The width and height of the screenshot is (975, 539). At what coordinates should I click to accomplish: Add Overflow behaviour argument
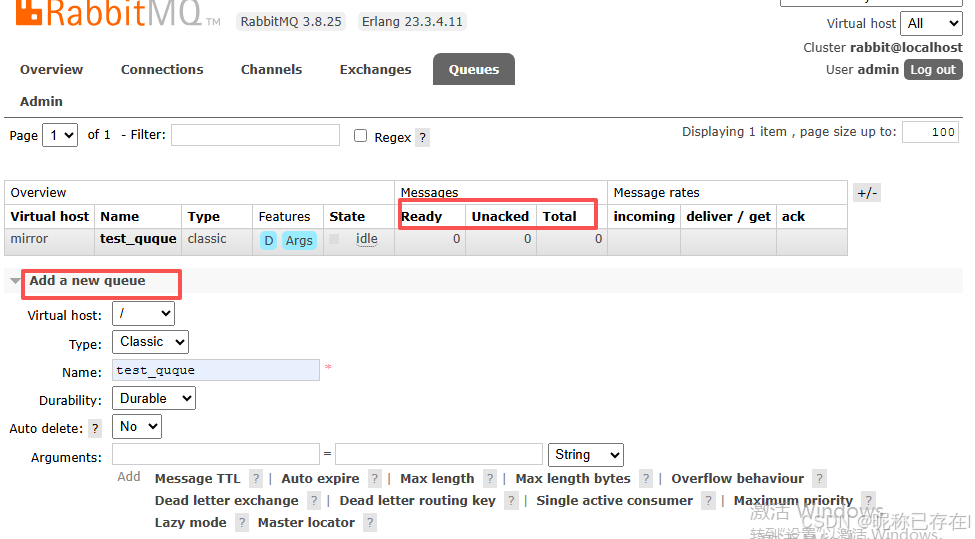737,479
